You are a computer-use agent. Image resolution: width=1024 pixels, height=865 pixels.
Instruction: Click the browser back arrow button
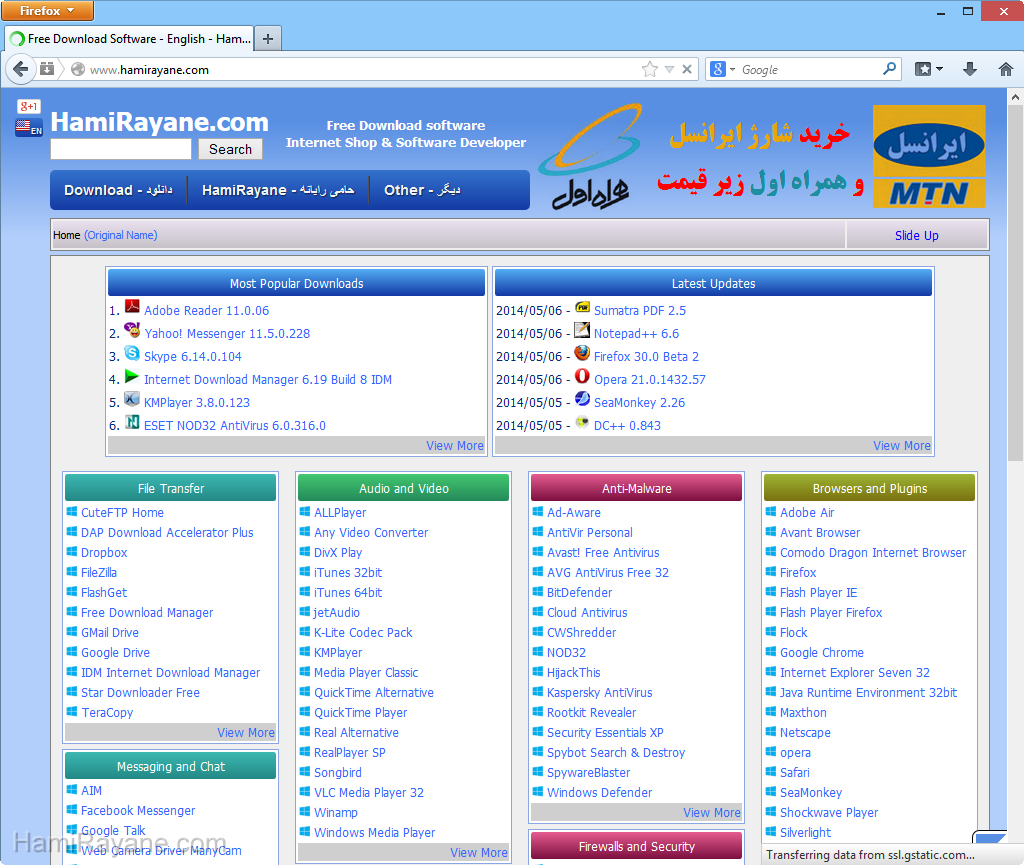coord(21,69)
